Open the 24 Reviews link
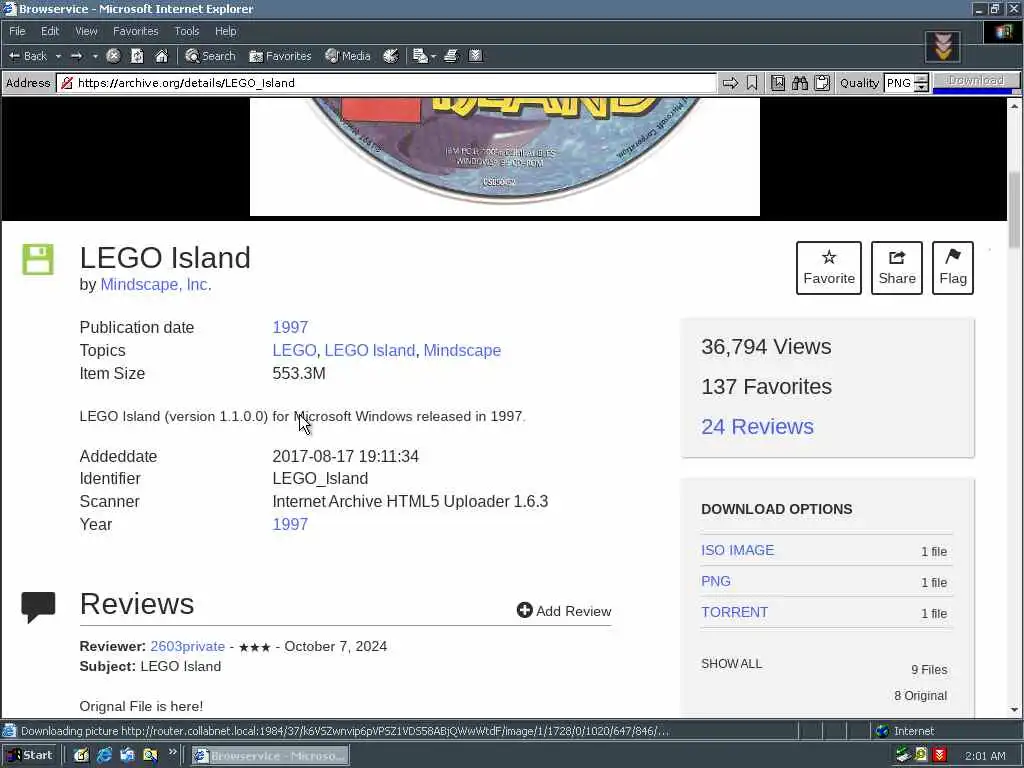 point(758,426)
